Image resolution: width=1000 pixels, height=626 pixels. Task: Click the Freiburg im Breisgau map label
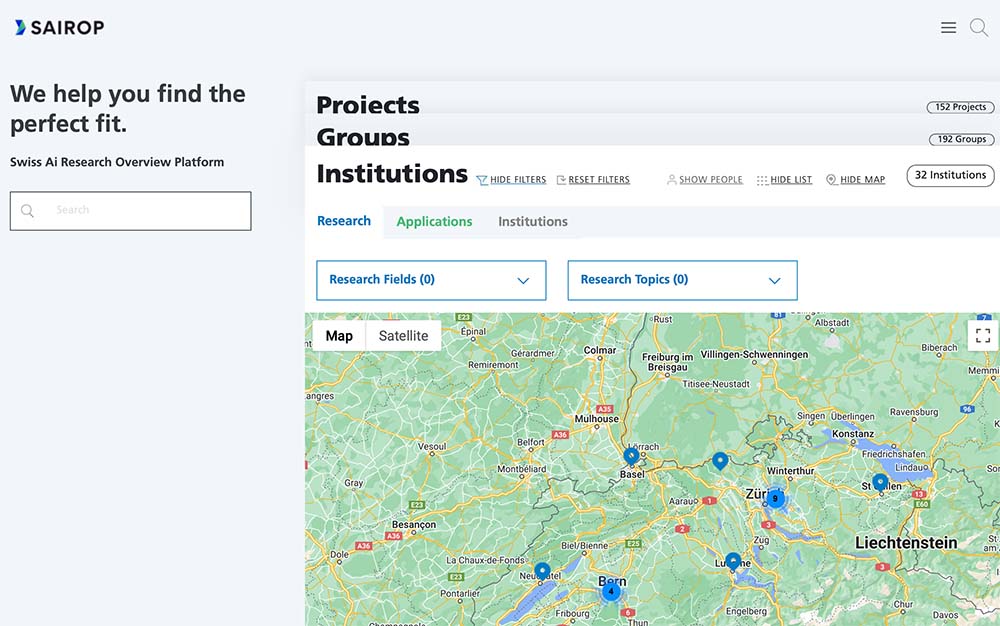pos(668,362)
